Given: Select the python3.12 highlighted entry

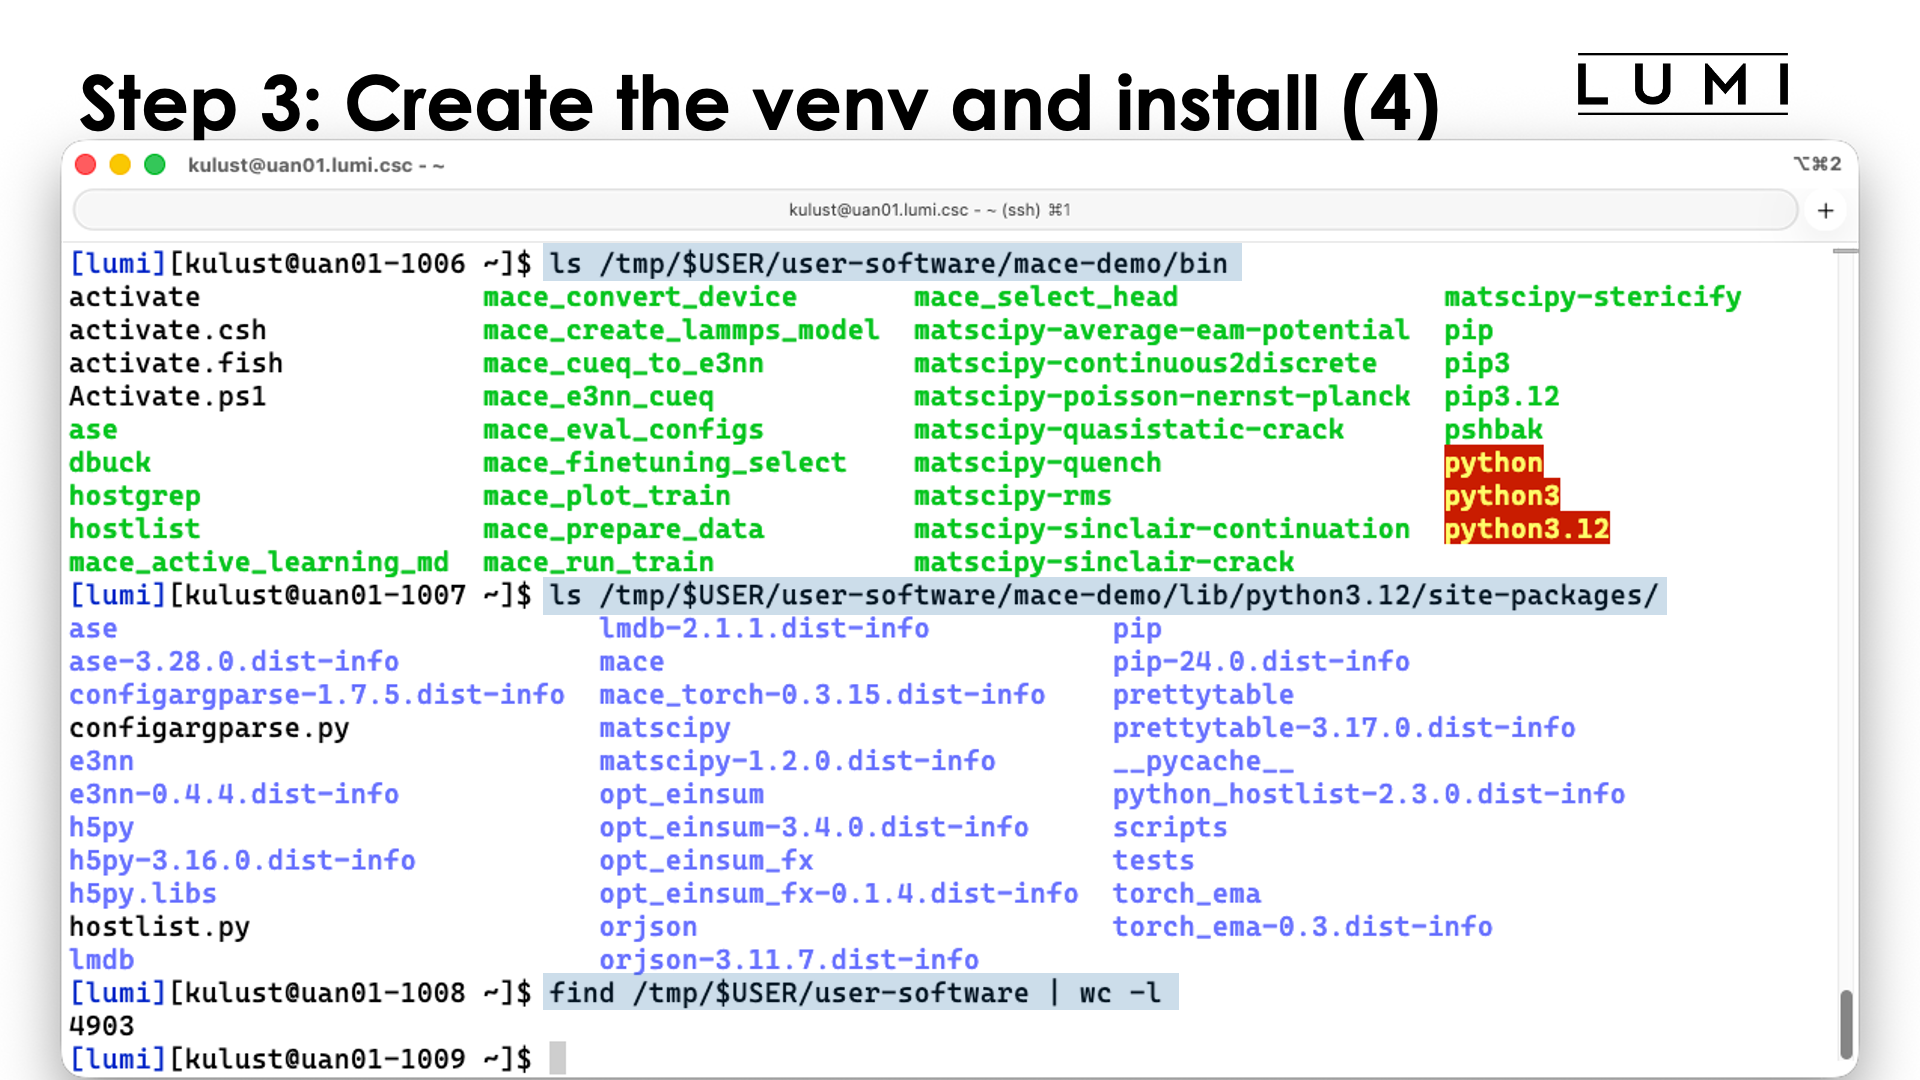Looking at the screenshot, I should pos(1525,528).
